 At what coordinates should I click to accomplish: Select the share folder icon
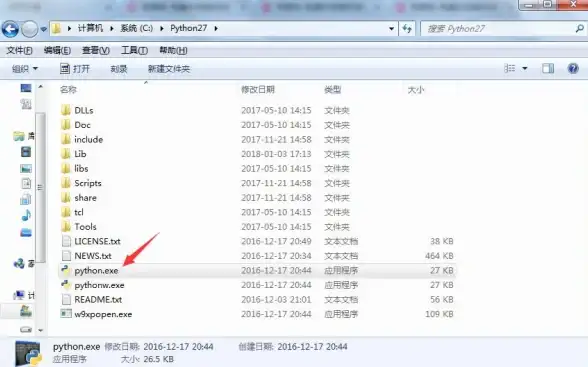pyautogui.click(x=66, y=198)
